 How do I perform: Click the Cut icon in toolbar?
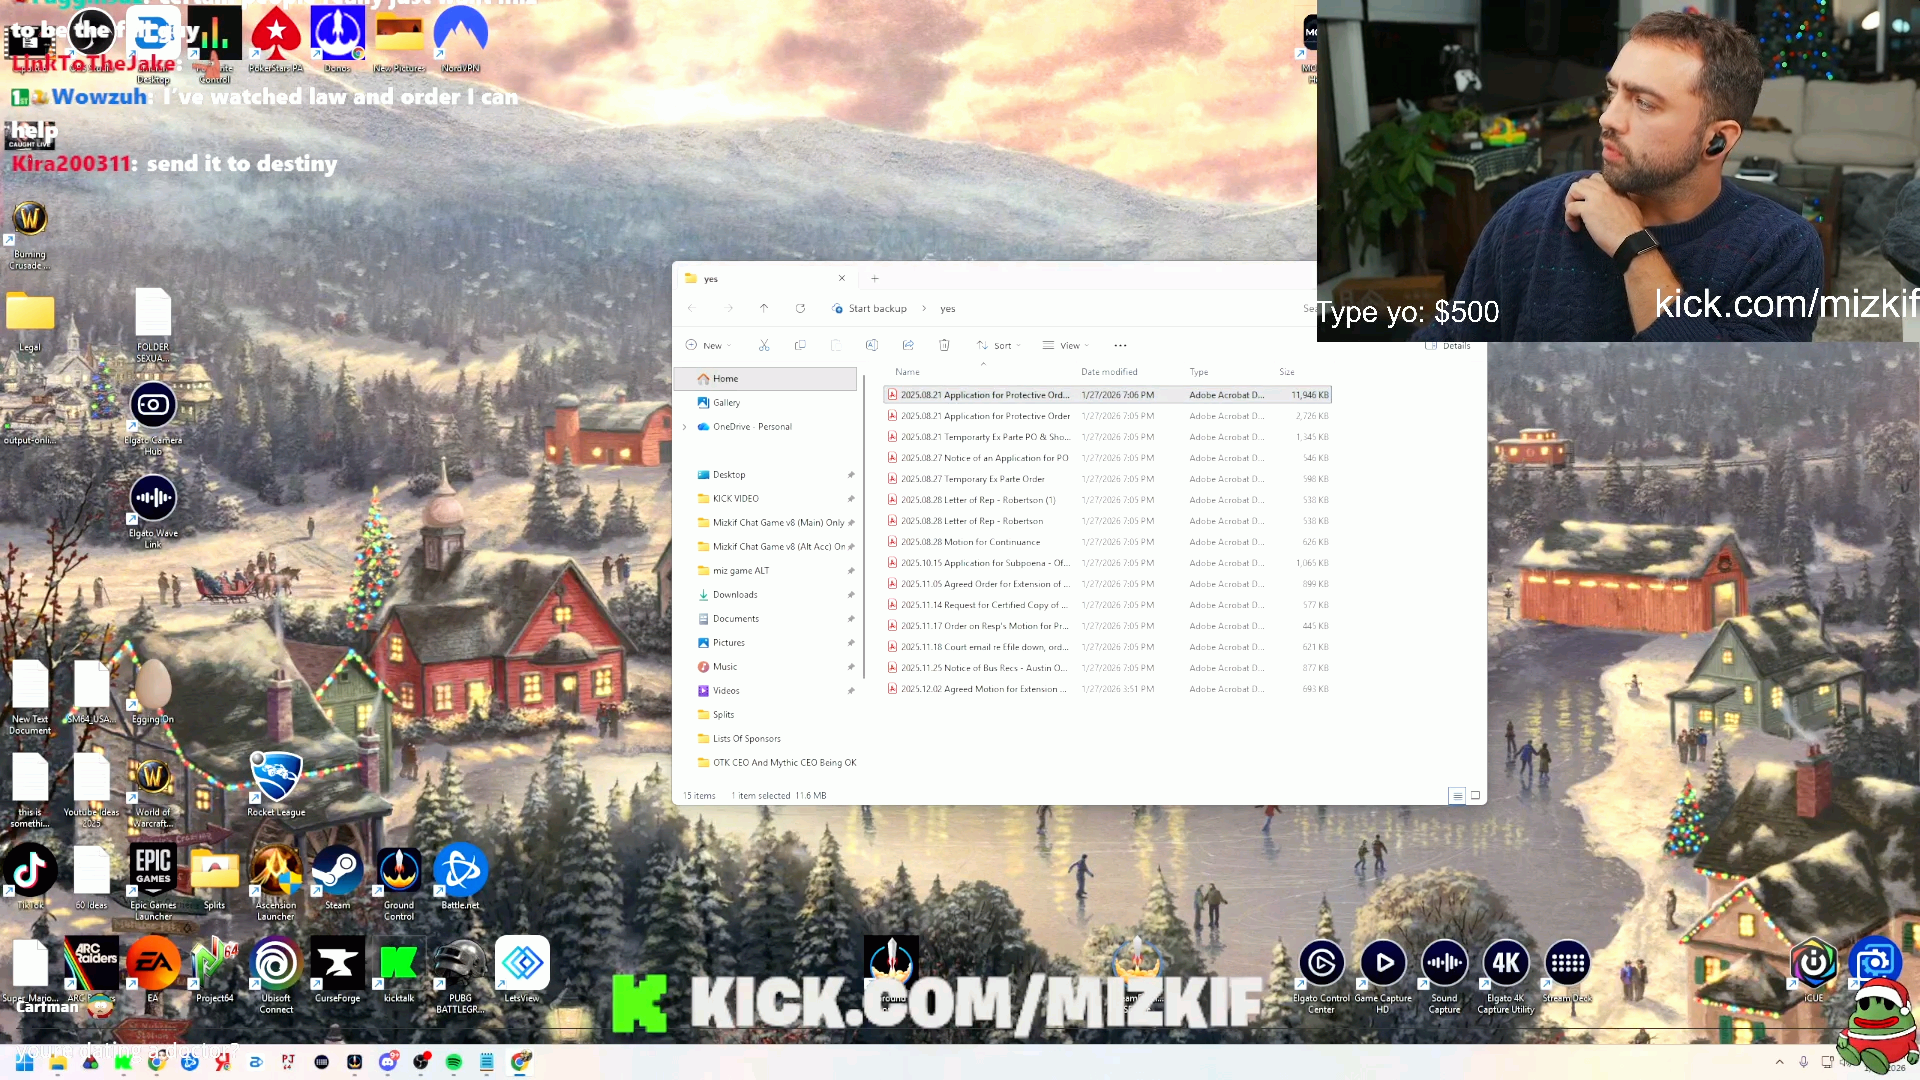(764, 345)
